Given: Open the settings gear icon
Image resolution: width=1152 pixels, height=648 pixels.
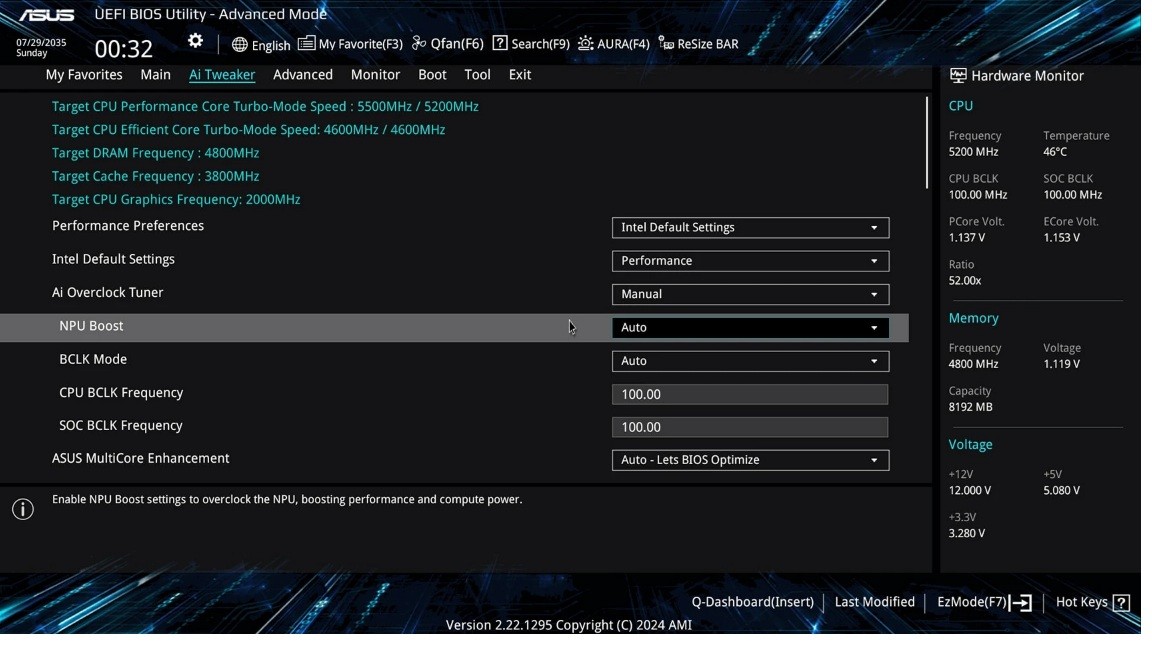Looking at the screenshot, I should (195, 41).
